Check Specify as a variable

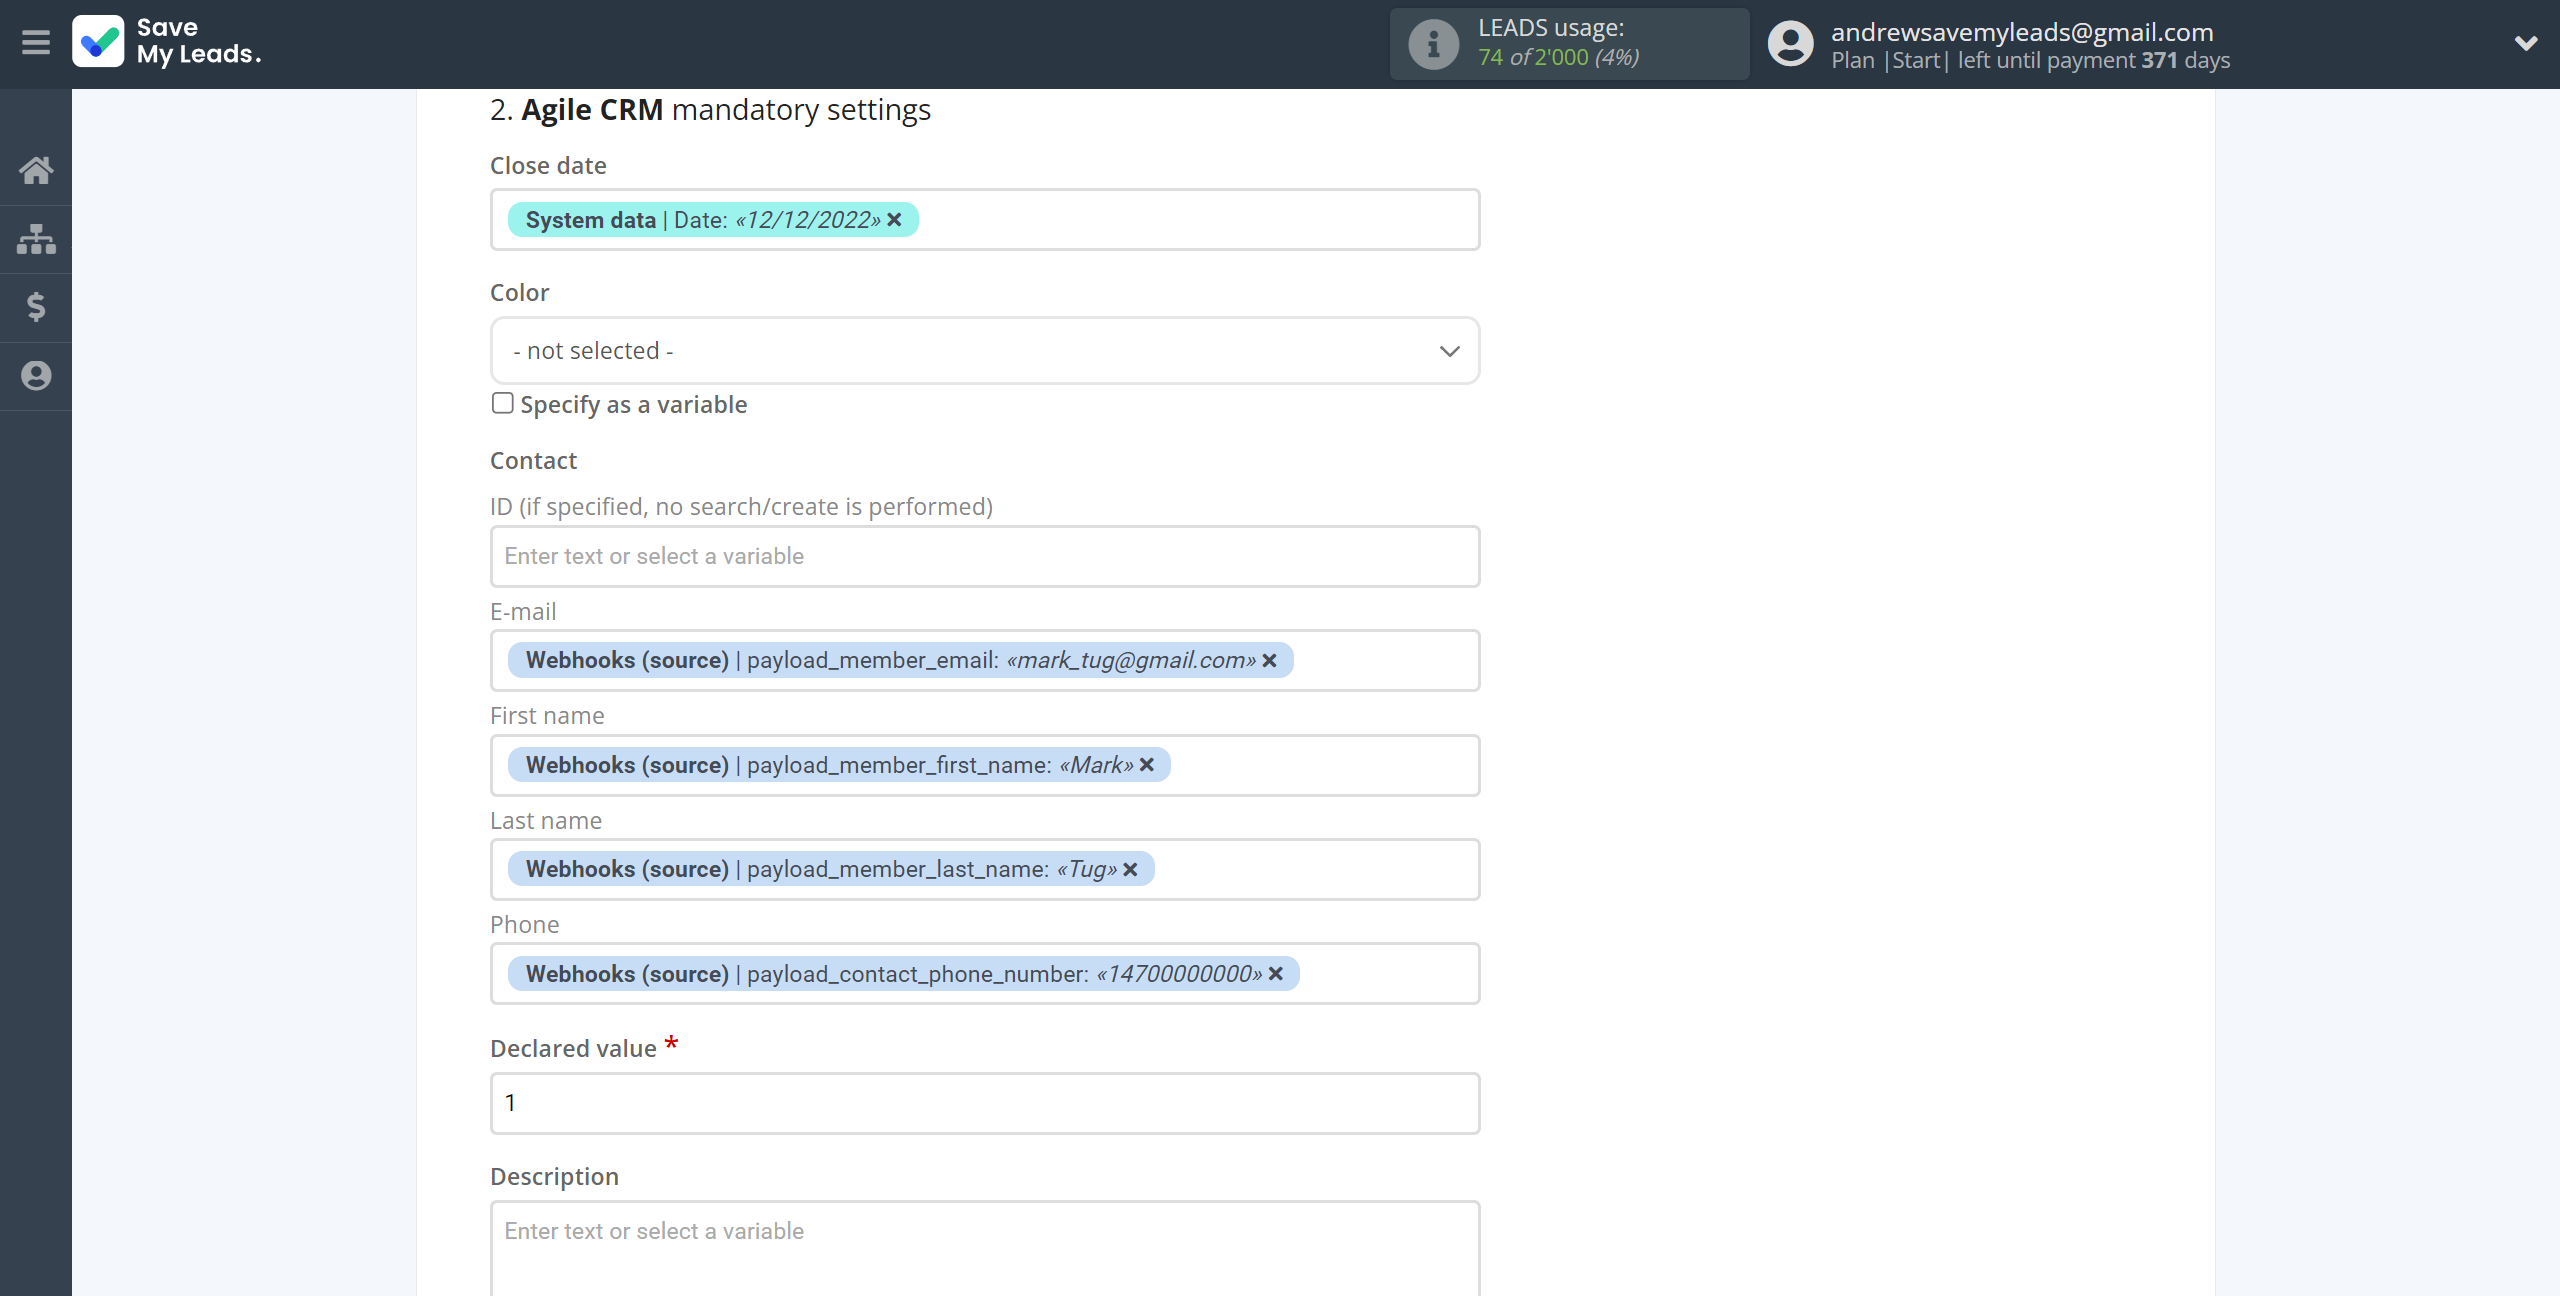pos(503,403)
